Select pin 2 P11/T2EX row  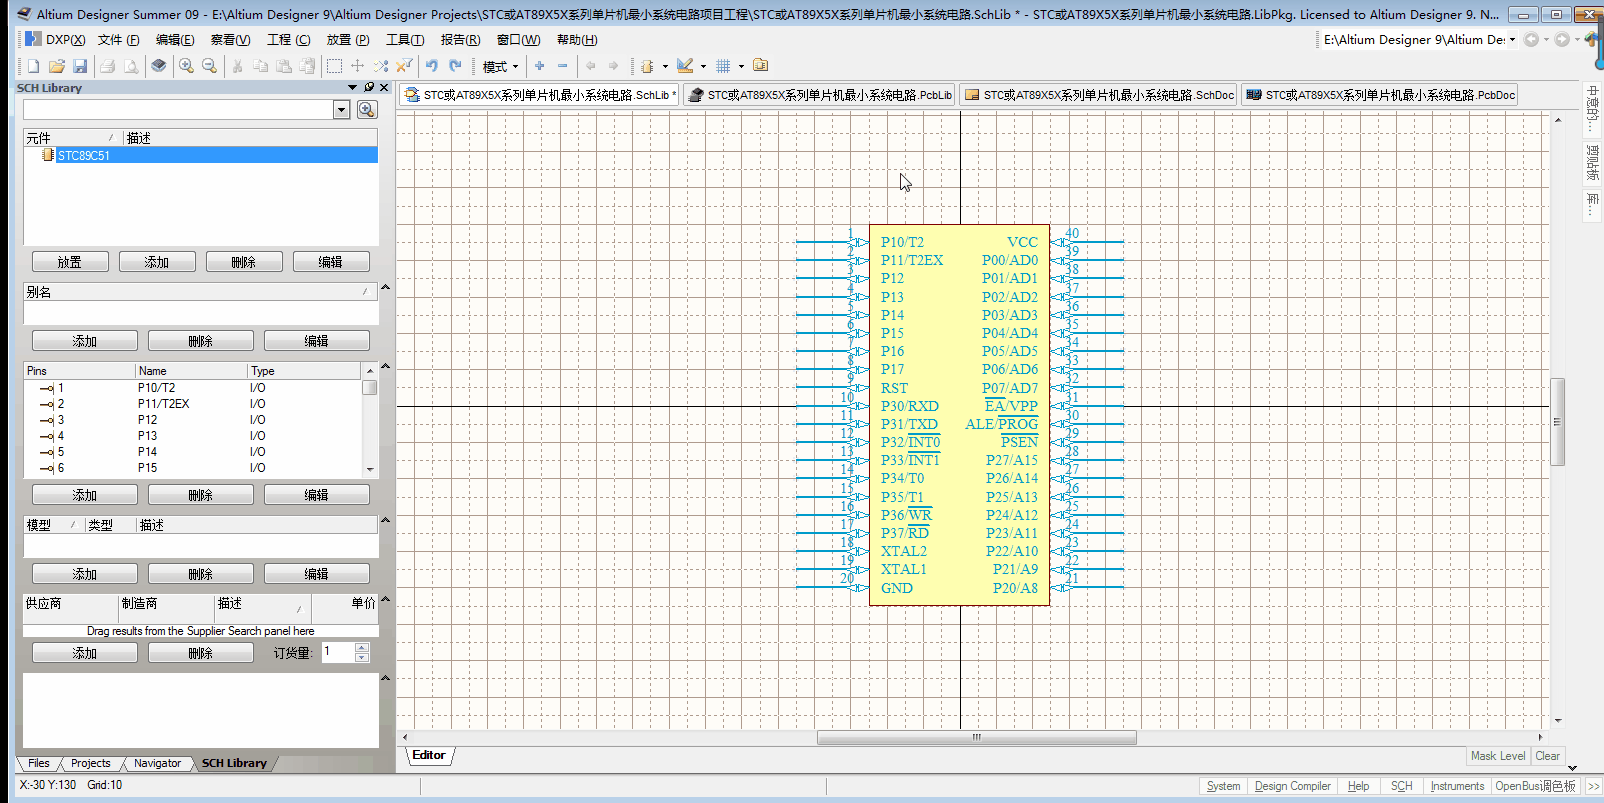click(x=193, y=404)
